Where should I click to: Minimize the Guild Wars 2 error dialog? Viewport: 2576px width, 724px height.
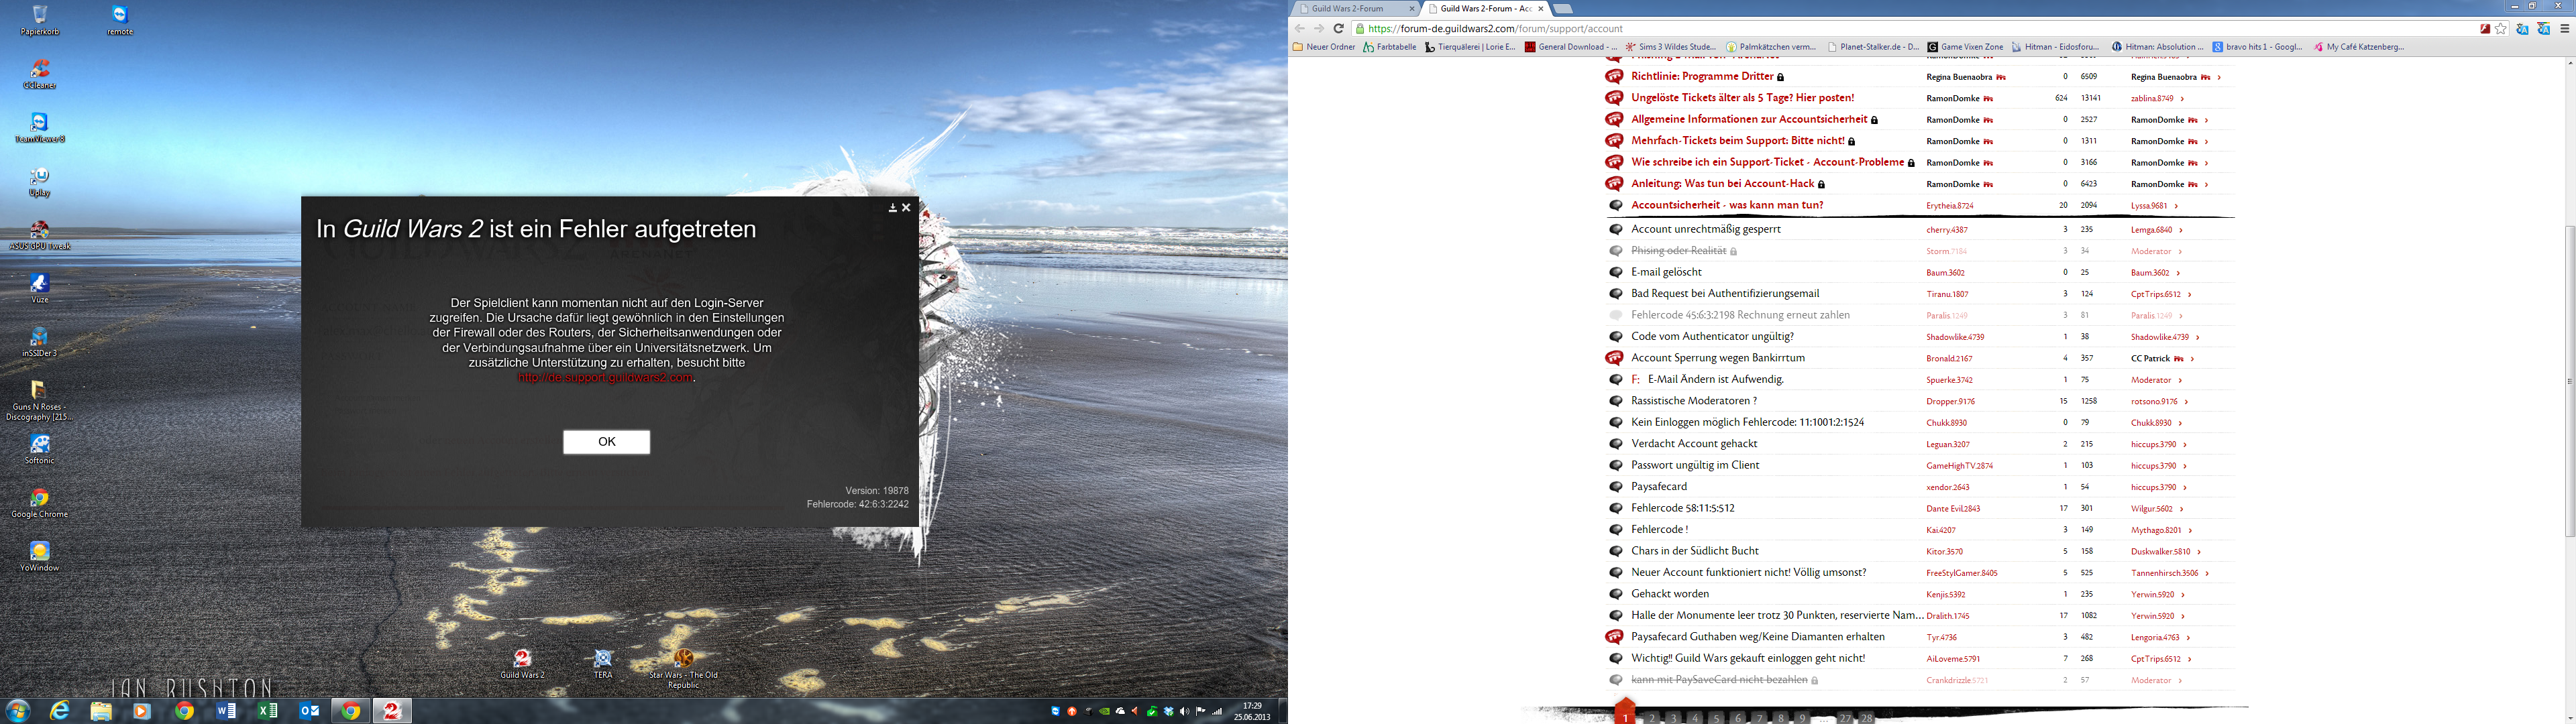tap(892, 208)
